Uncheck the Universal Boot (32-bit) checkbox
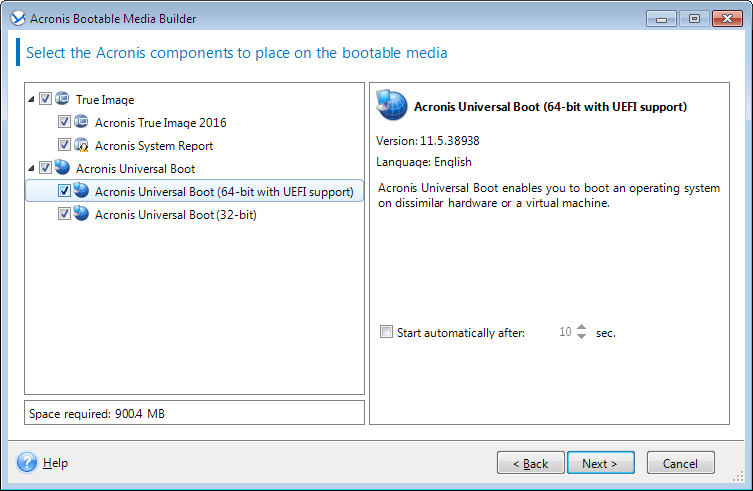The width and height of the screenshot is (753, 491). click(65, 214)
